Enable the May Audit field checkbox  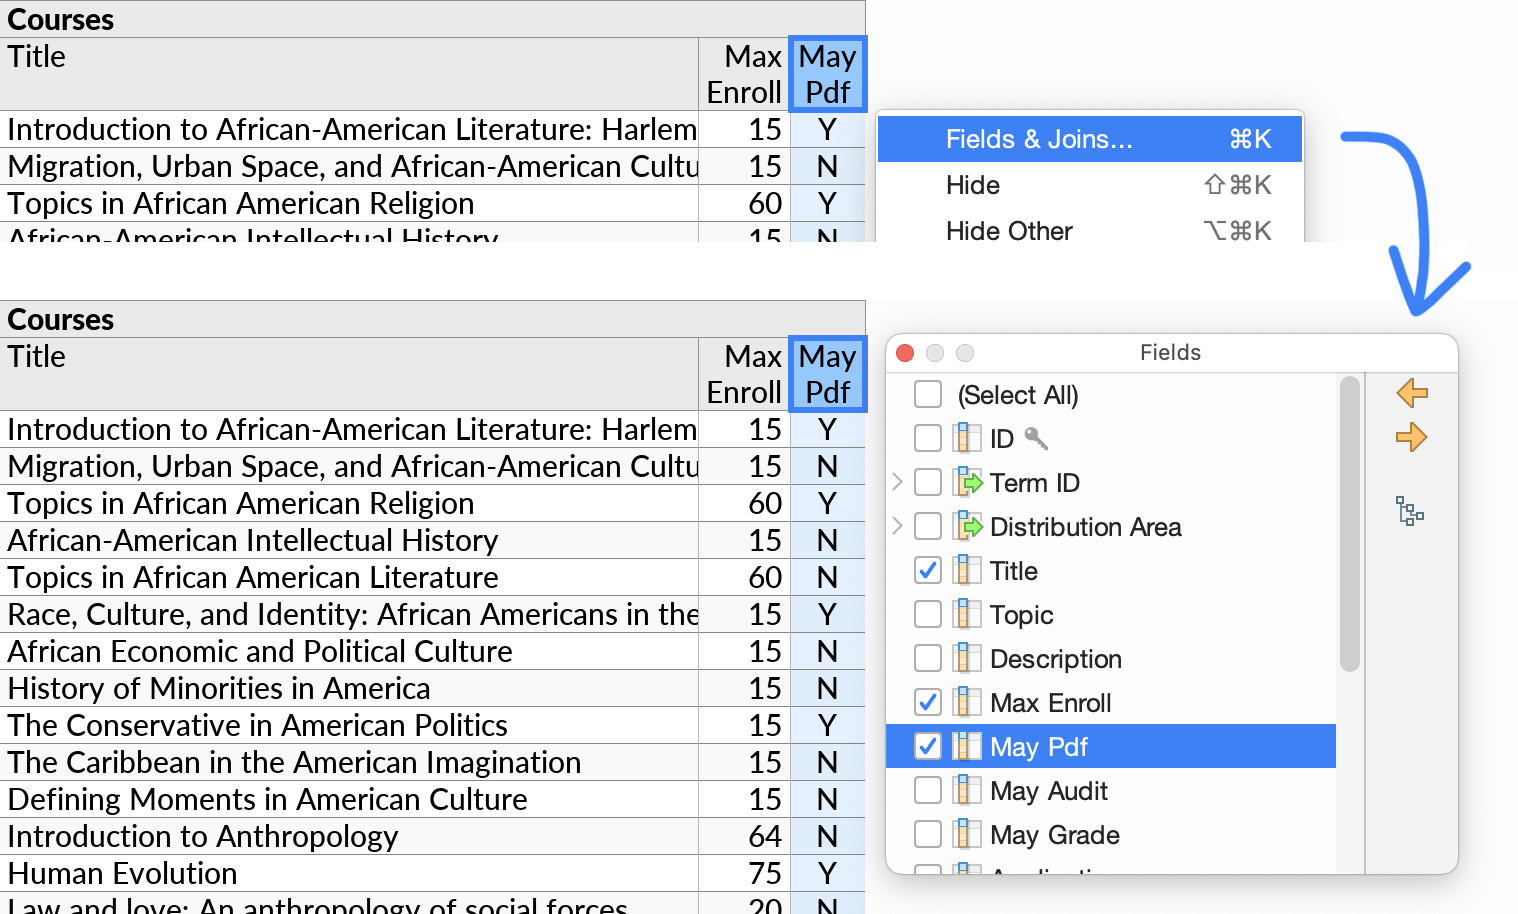(x=927, y=790)
